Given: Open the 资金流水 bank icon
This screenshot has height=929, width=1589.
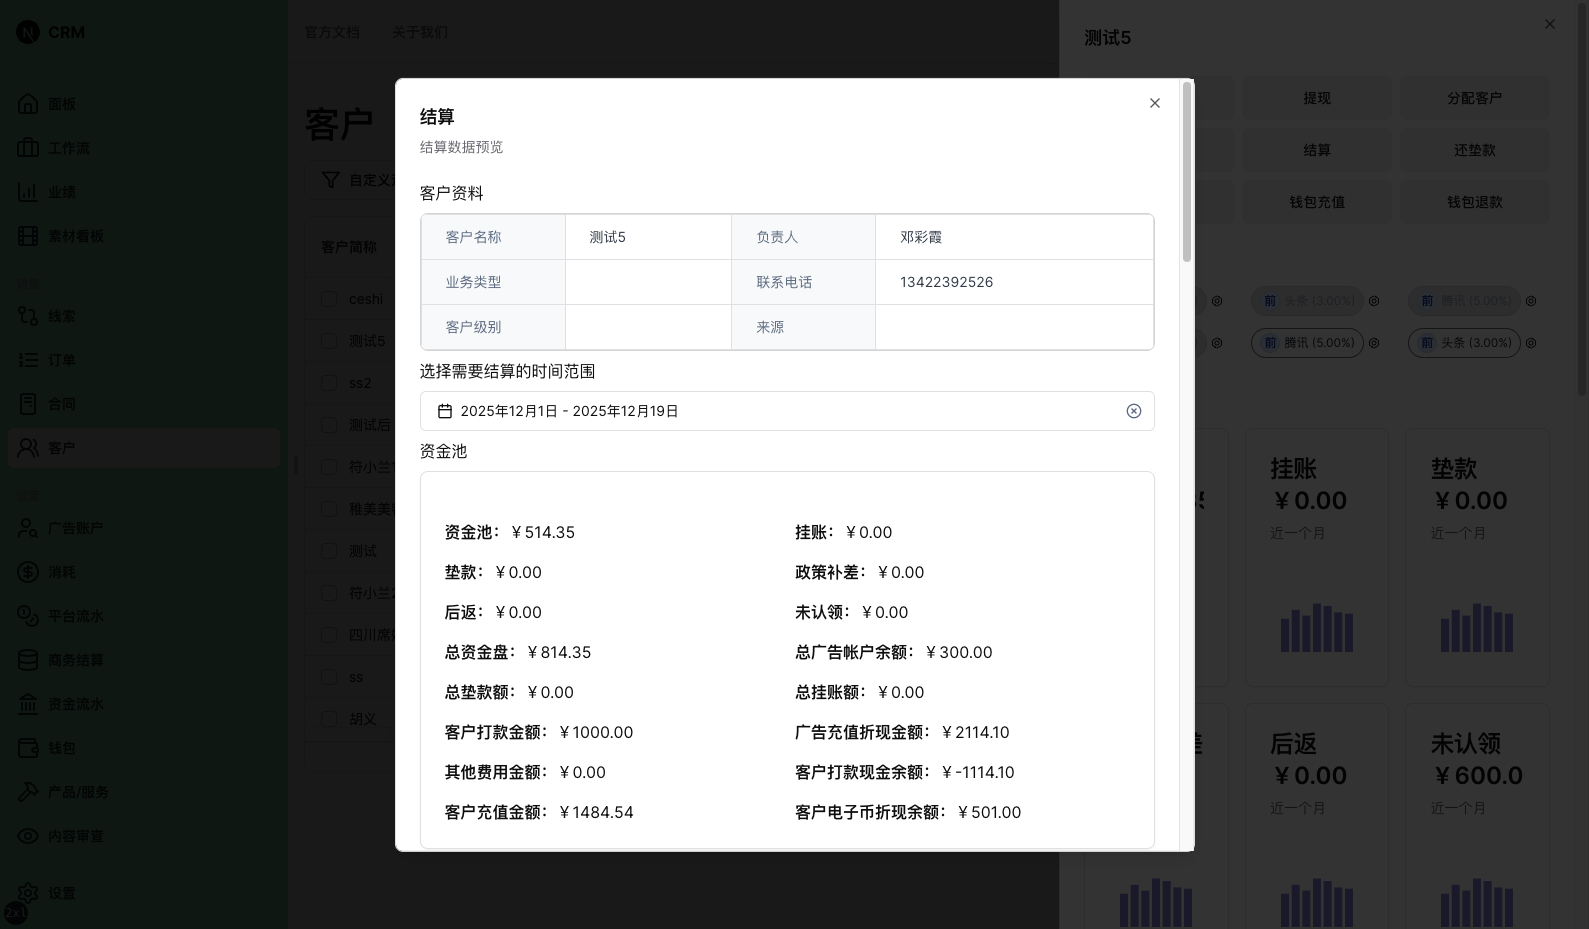Looking at the screenshot, I should (x=28, y=704).
